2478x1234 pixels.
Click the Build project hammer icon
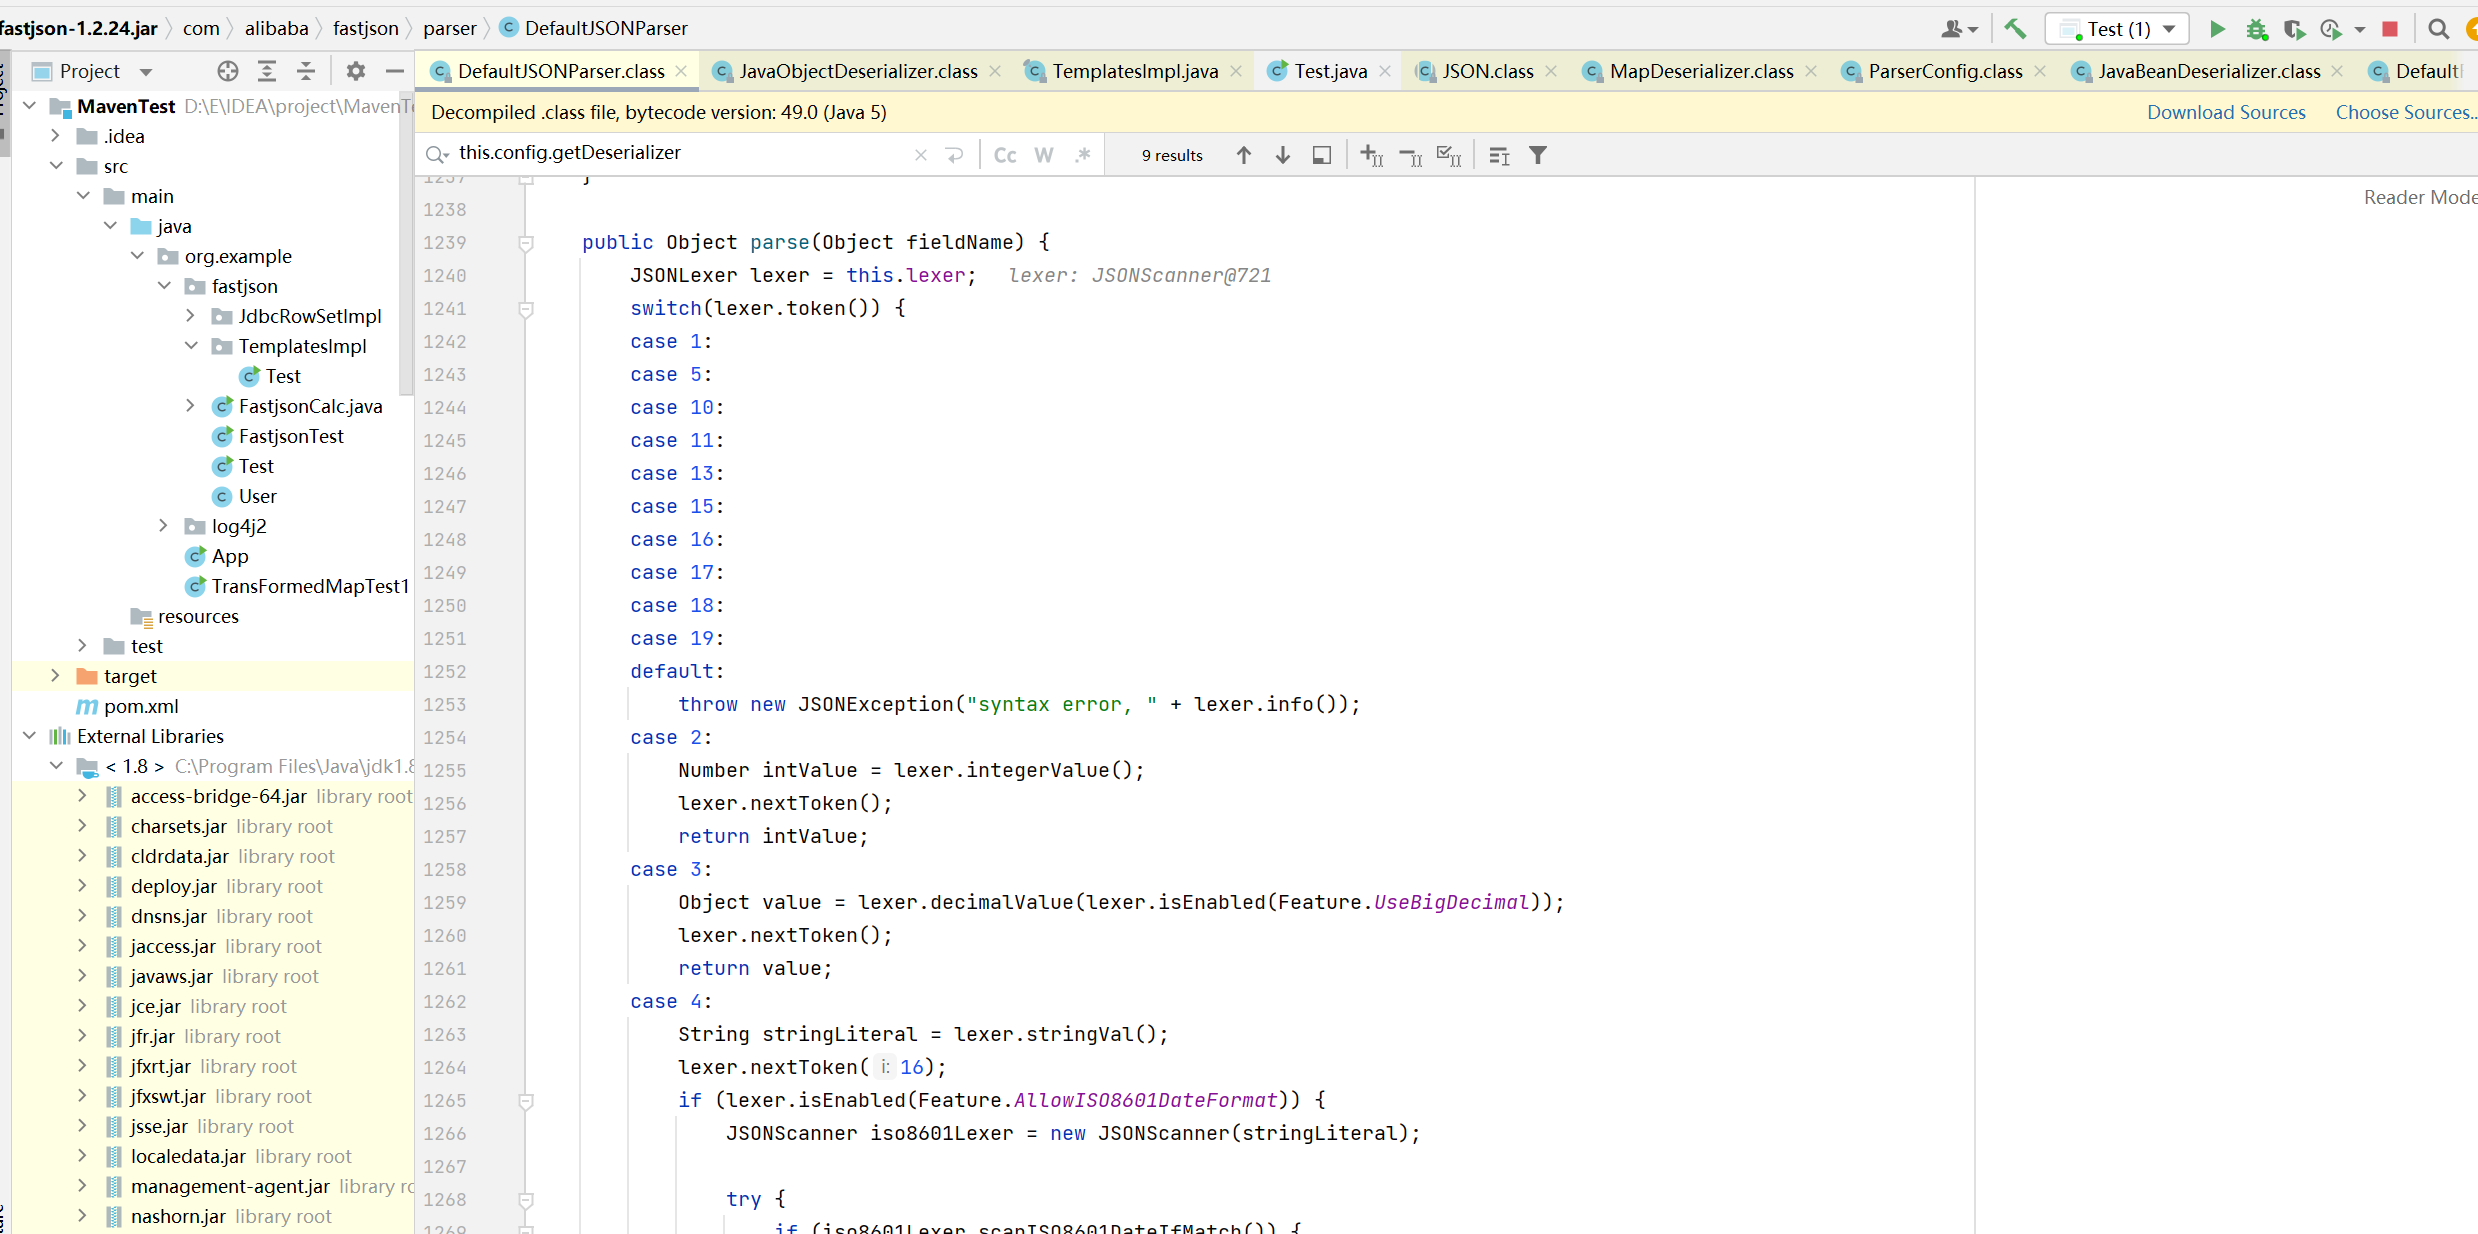2015,29
